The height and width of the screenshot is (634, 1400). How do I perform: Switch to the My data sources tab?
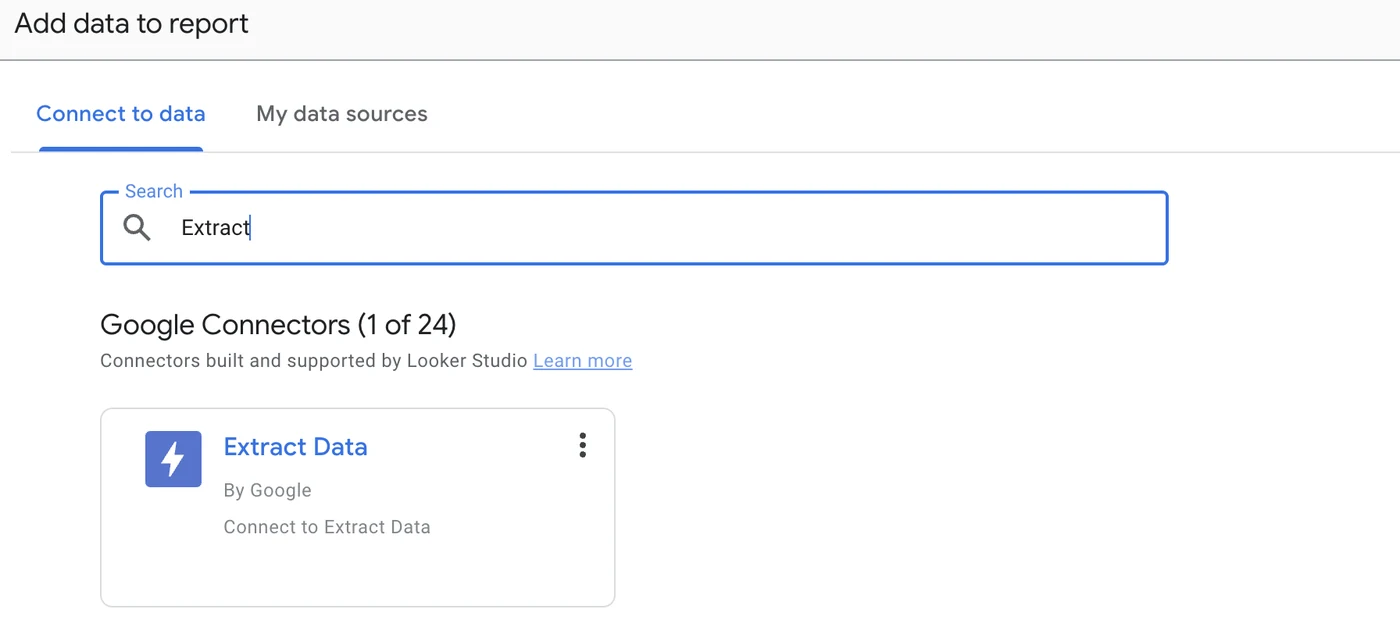pos(341,113)
